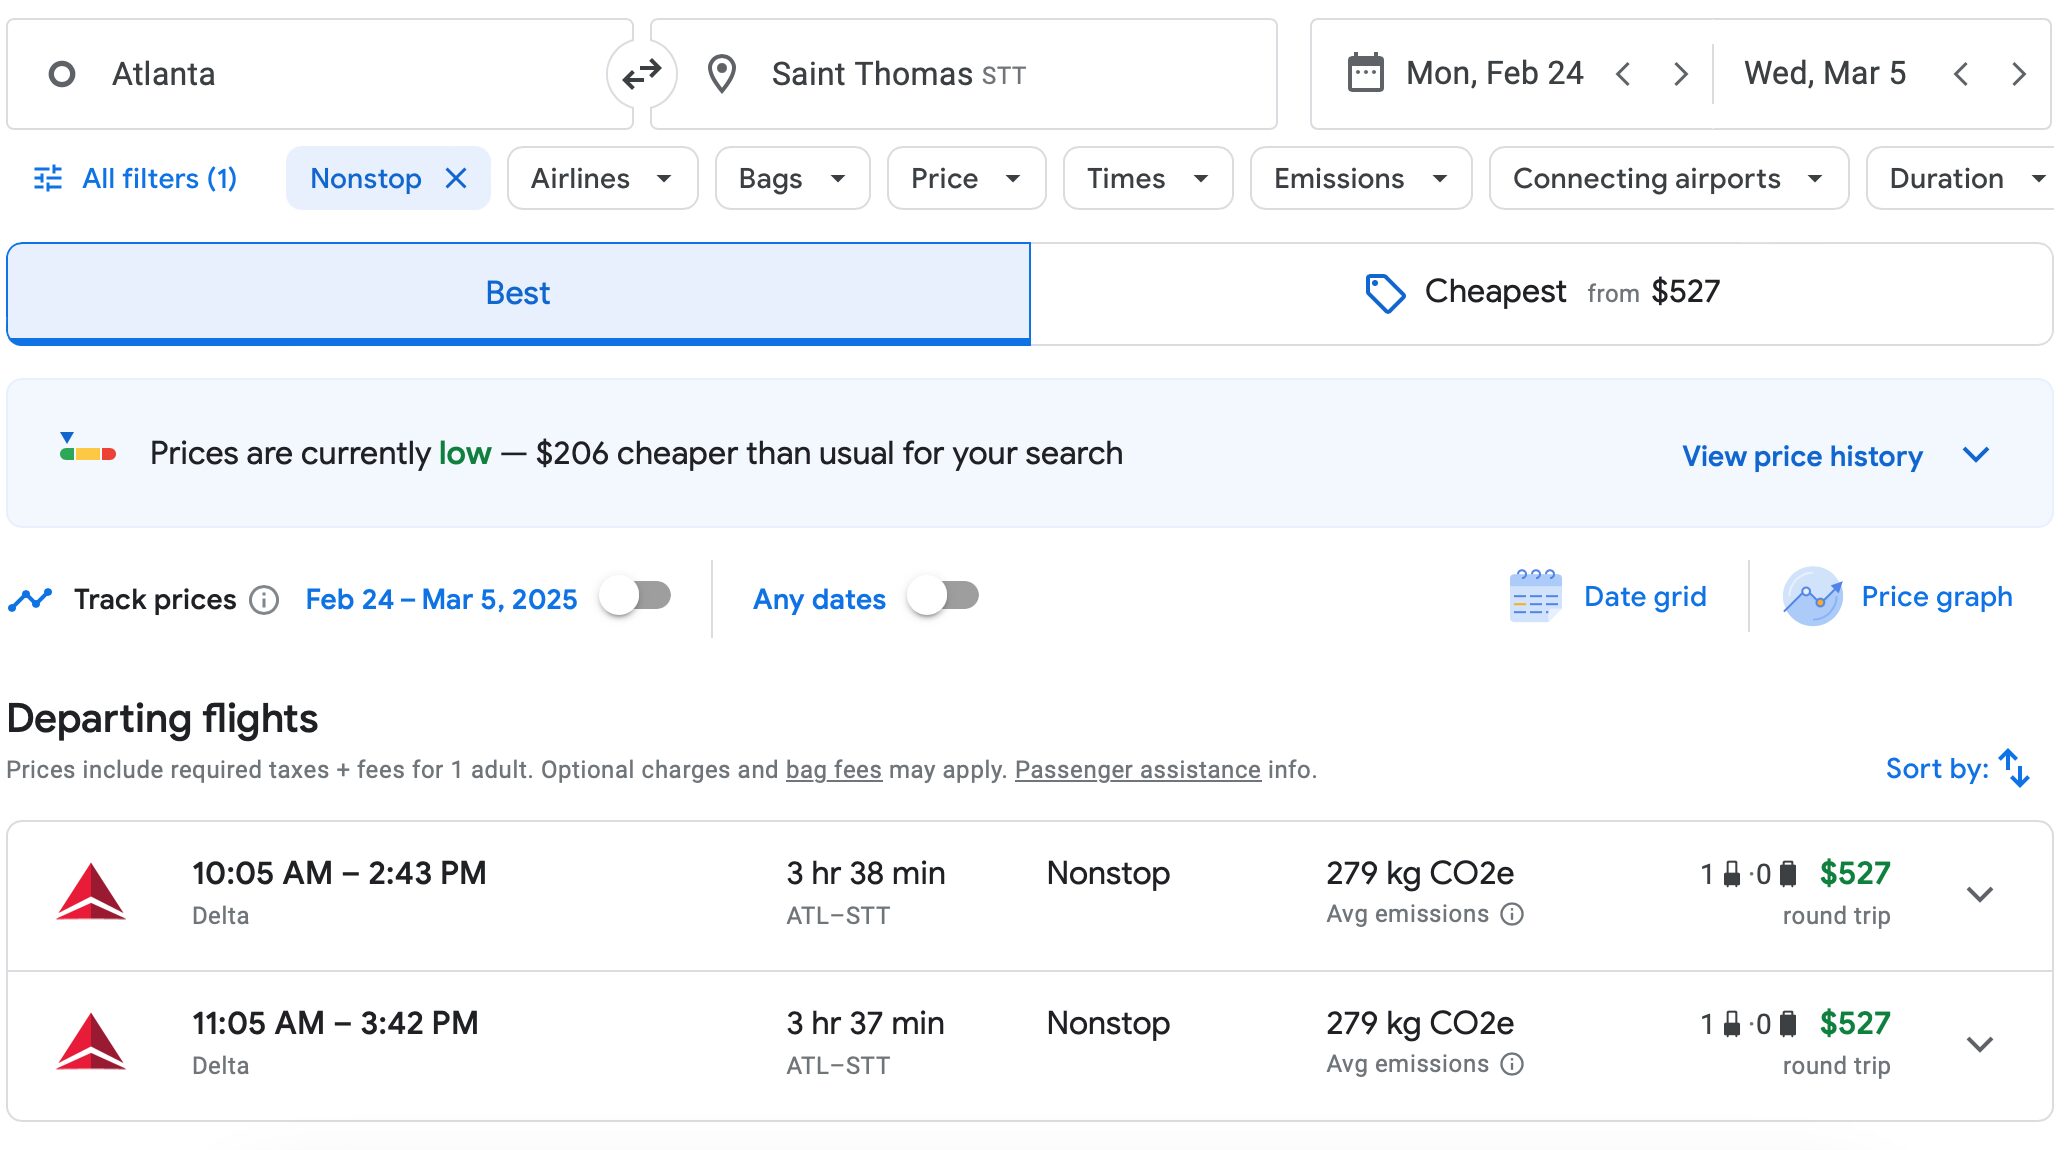Switch to the Cheapest tab
Viewport: 2072px width, 1150px height.
[1541, 293]
